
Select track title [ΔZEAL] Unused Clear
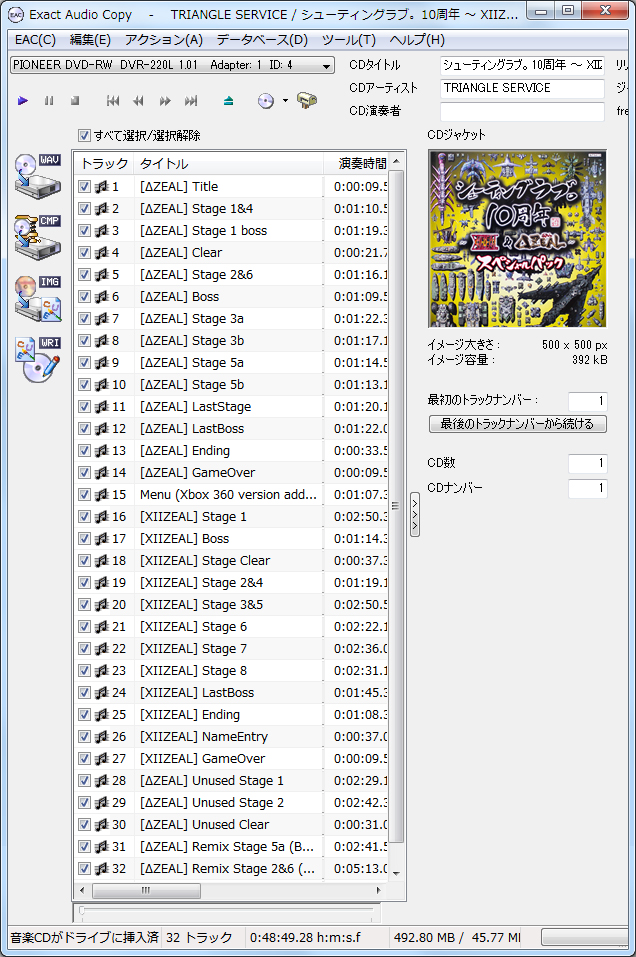204,825
